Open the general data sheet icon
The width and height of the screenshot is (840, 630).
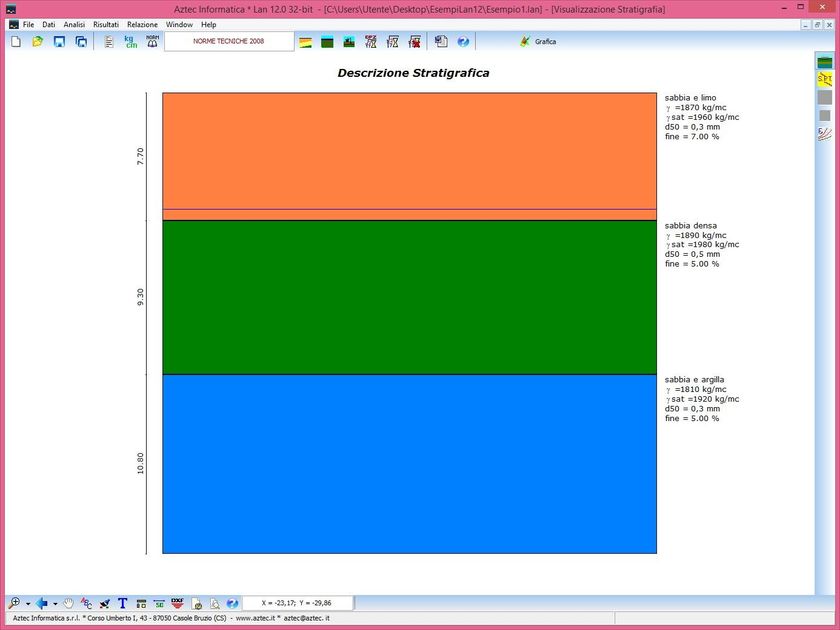pos(109,41)
